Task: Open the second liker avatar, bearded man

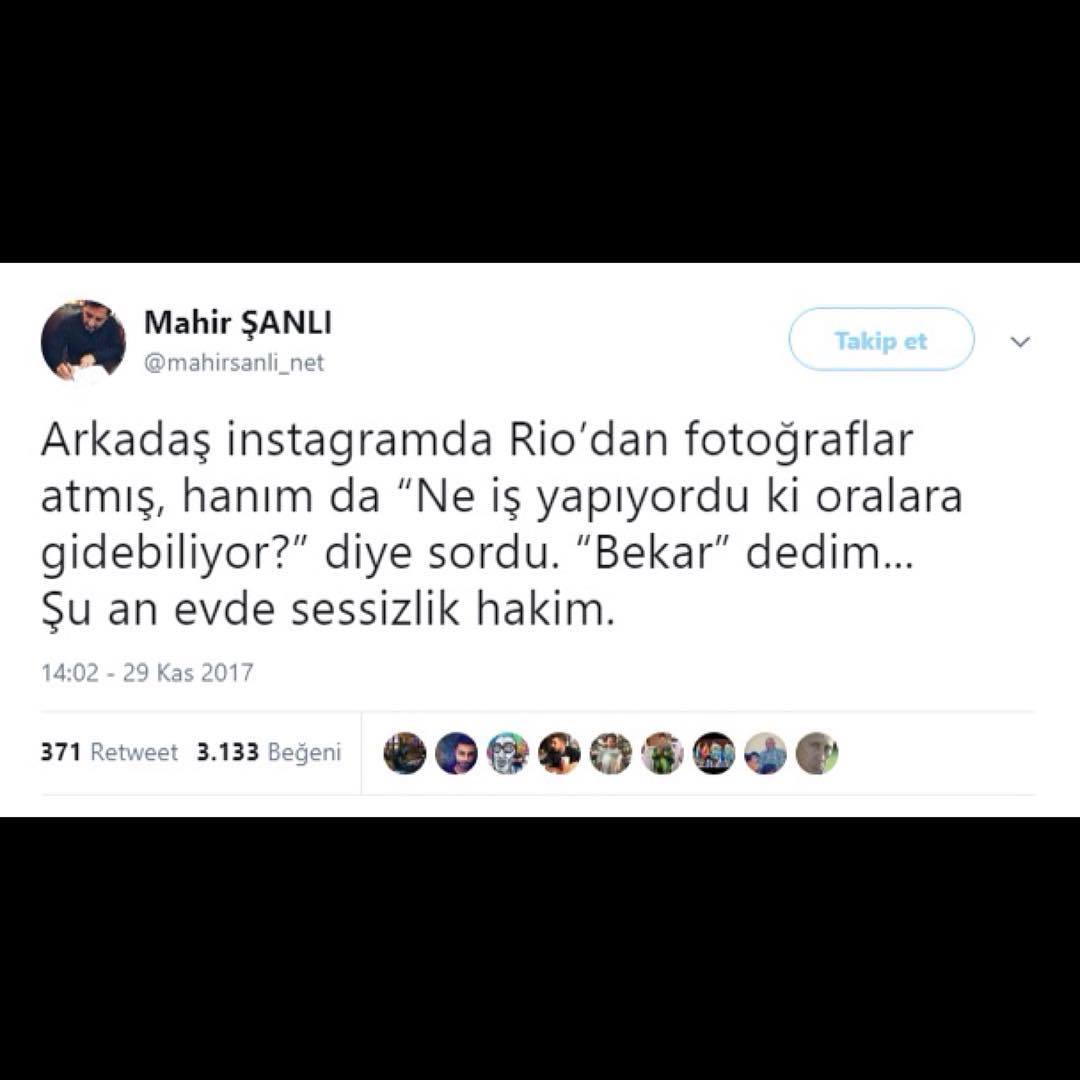Action: point(456,753)
